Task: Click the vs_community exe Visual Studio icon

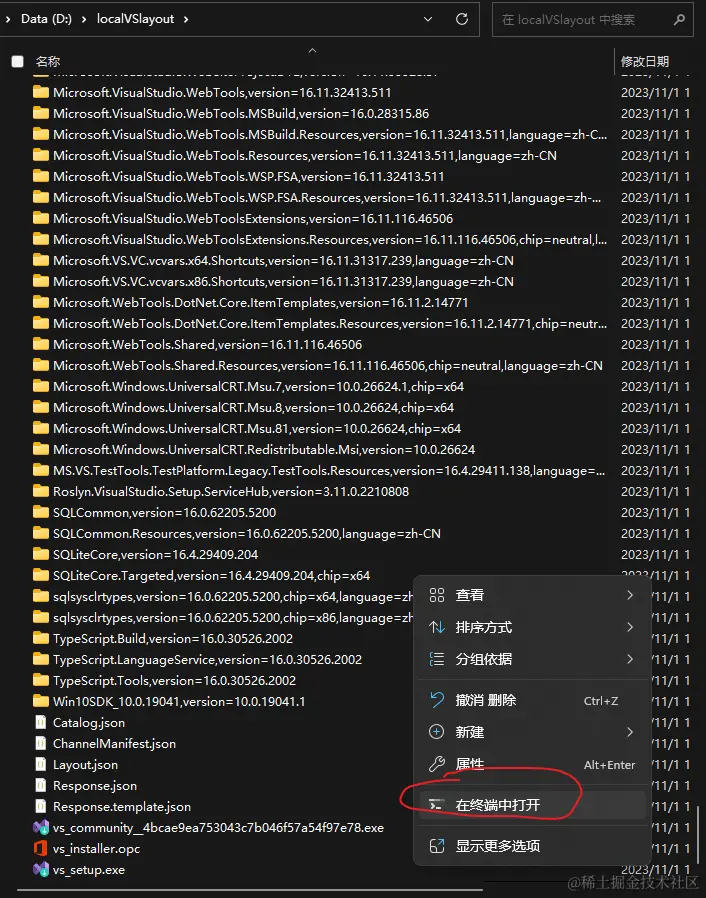Action: coord(41,827)
